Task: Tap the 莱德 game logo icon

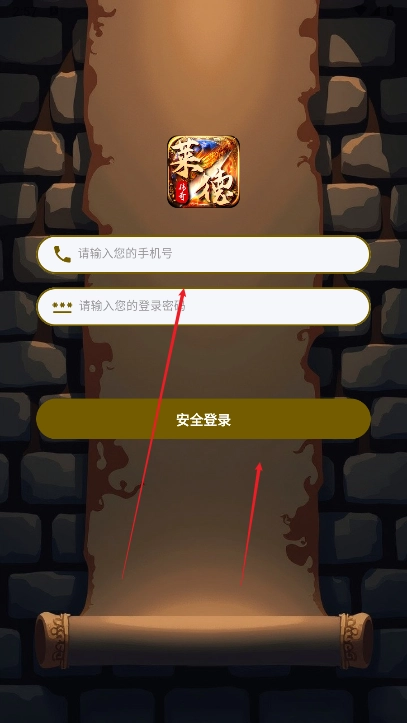Action: click(x=203, y=172)
